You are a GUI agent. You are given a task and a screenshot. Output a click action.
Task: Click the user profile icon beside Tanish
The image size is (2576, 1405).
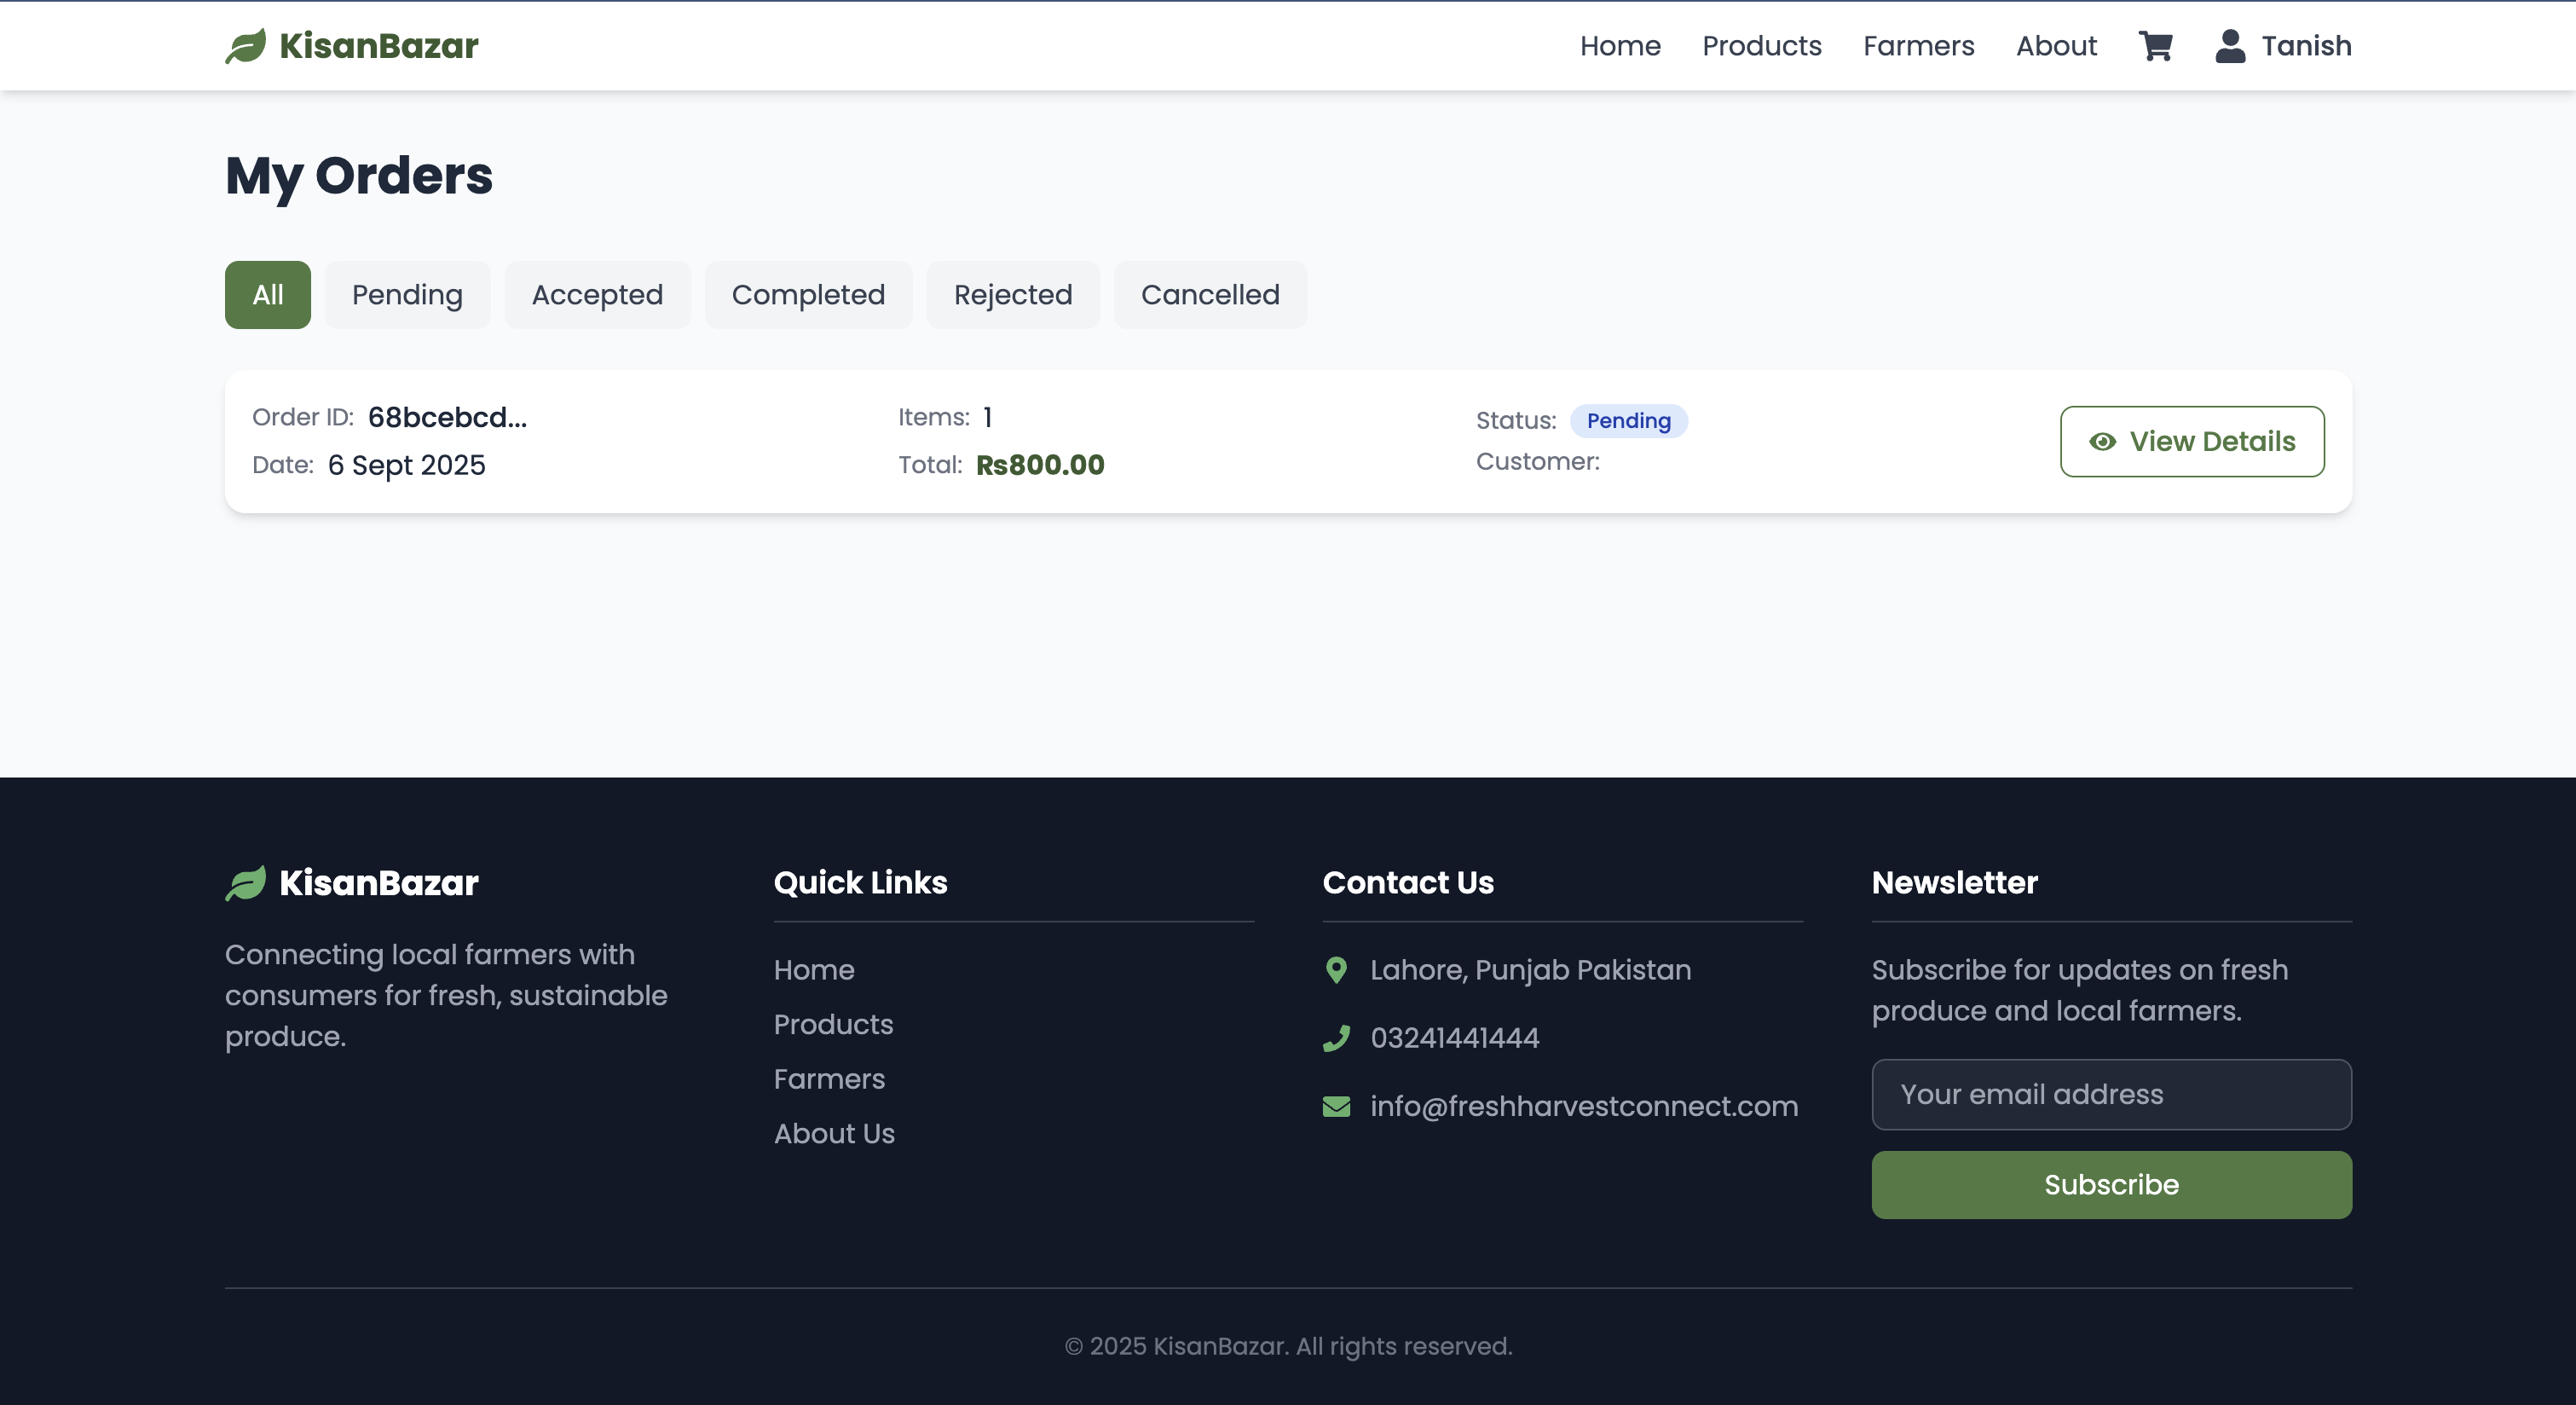point(2230,45)
